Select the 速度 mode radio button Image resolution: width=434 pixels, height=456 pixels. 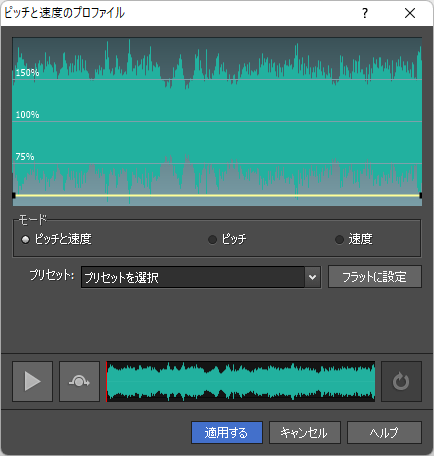(x=339, y=239)
